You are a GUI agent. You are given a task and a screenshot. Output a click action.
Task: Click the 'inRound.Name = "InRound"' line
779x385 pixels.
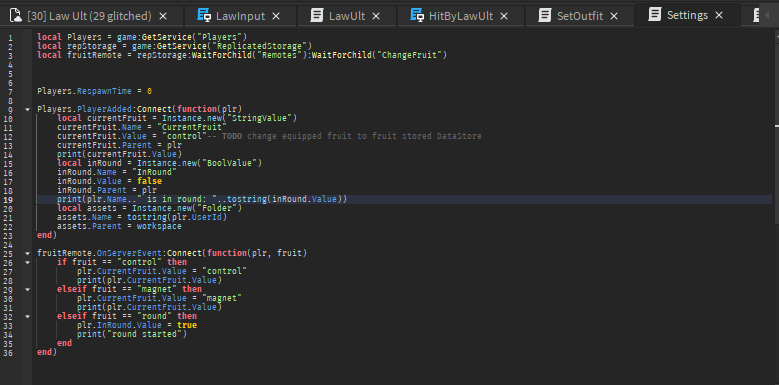[117, 172]
